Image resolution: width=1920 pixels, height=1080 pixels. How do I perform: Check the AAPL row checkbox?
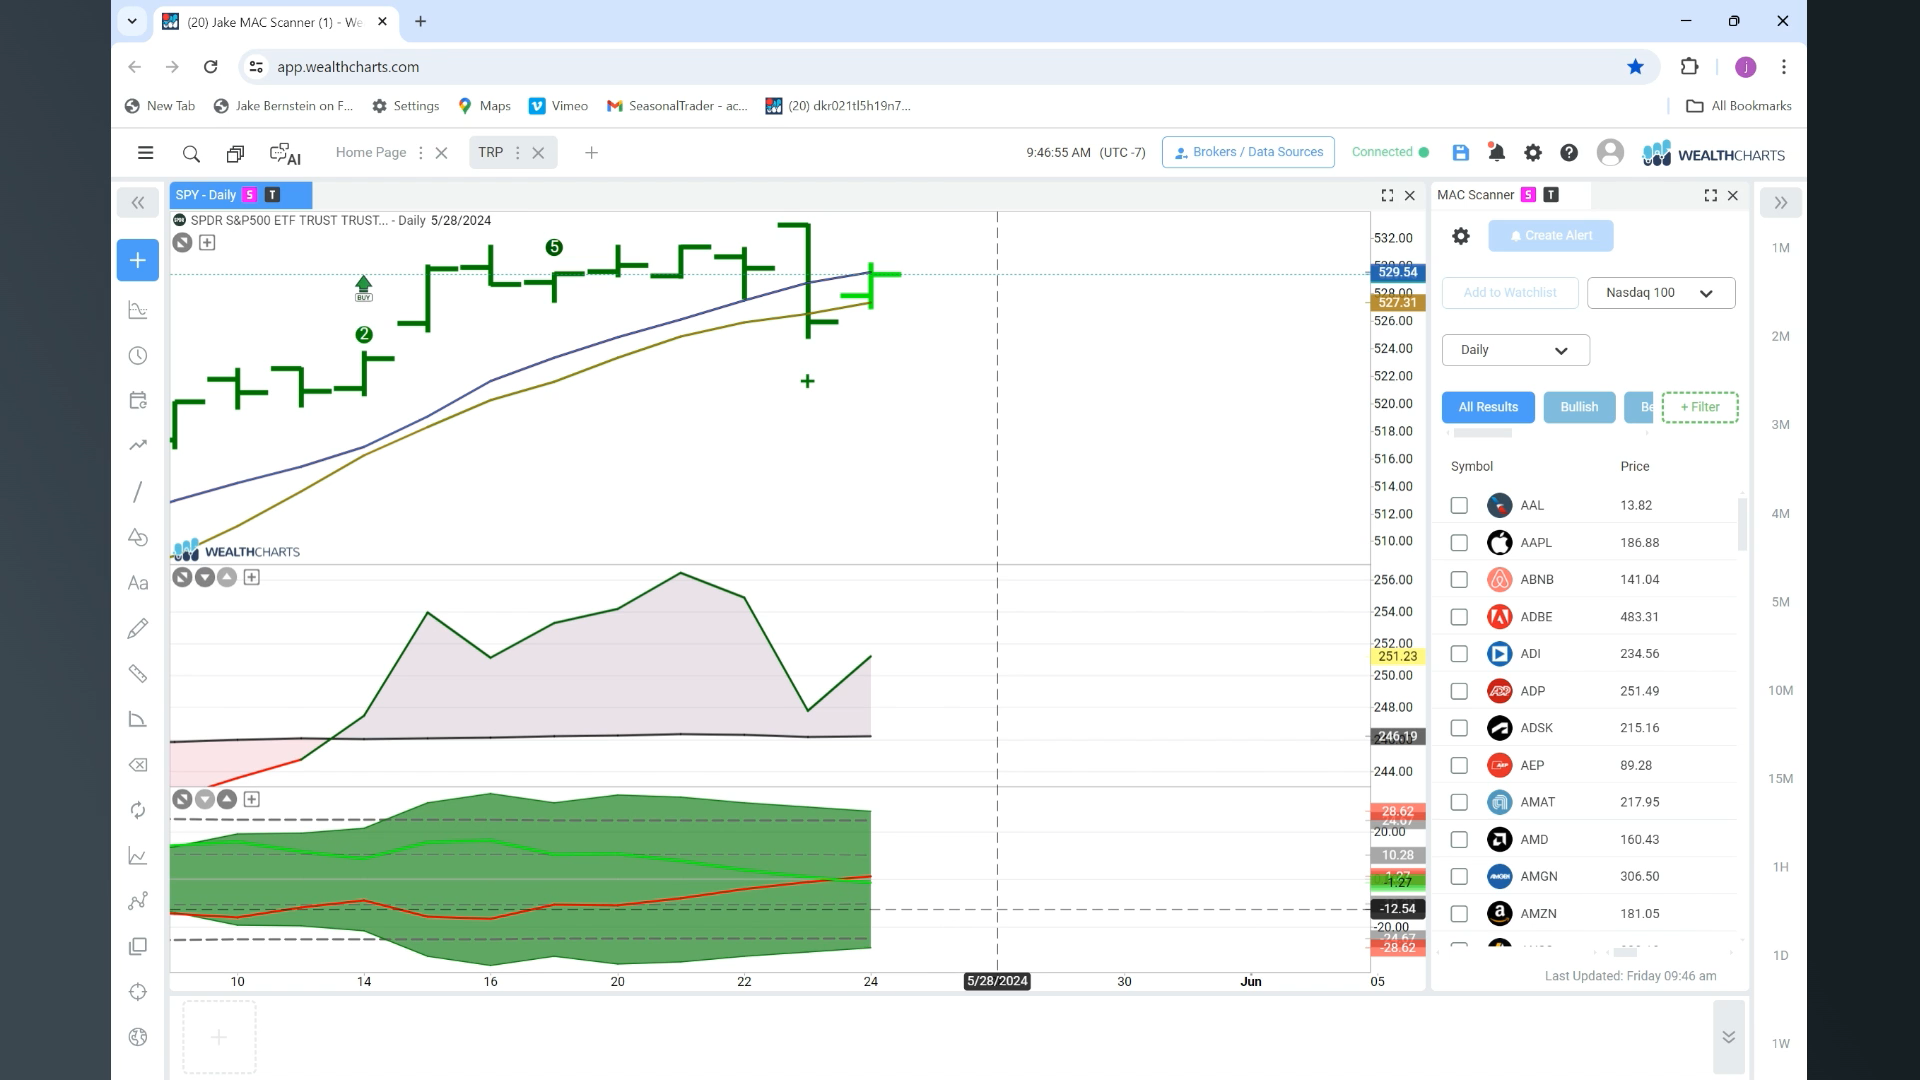[x=1459, y=542]
